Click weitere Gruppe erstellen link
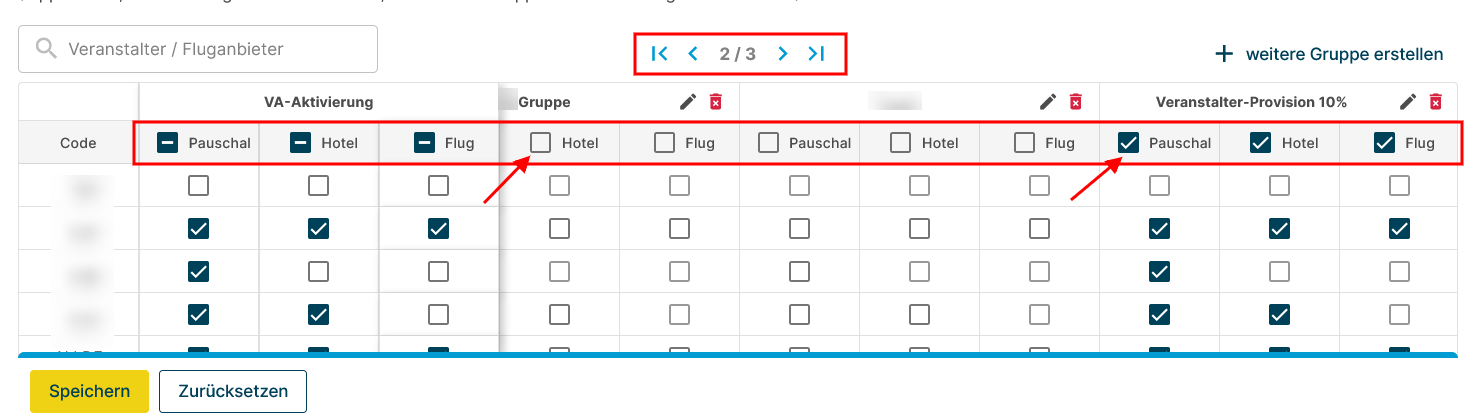The width and height of the screenshot is (1477, 420). [x=1344, y=54]
